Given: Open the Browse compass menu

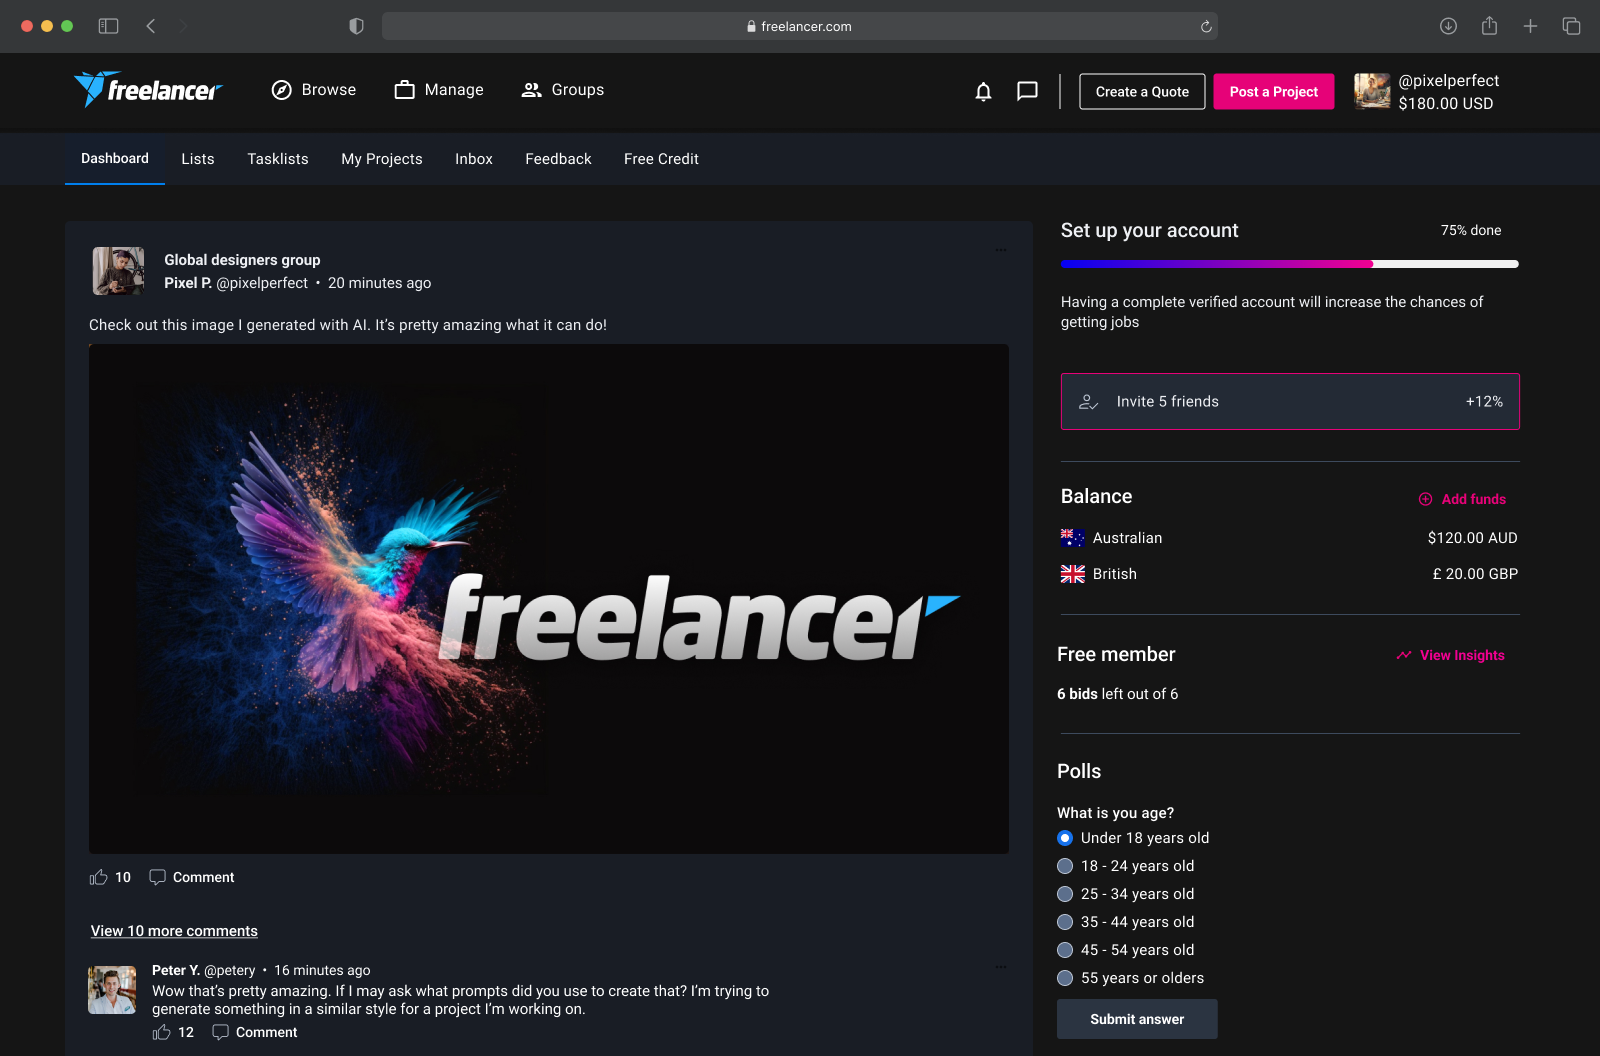Looking at the screenshot, I should (x=314, y=90).
